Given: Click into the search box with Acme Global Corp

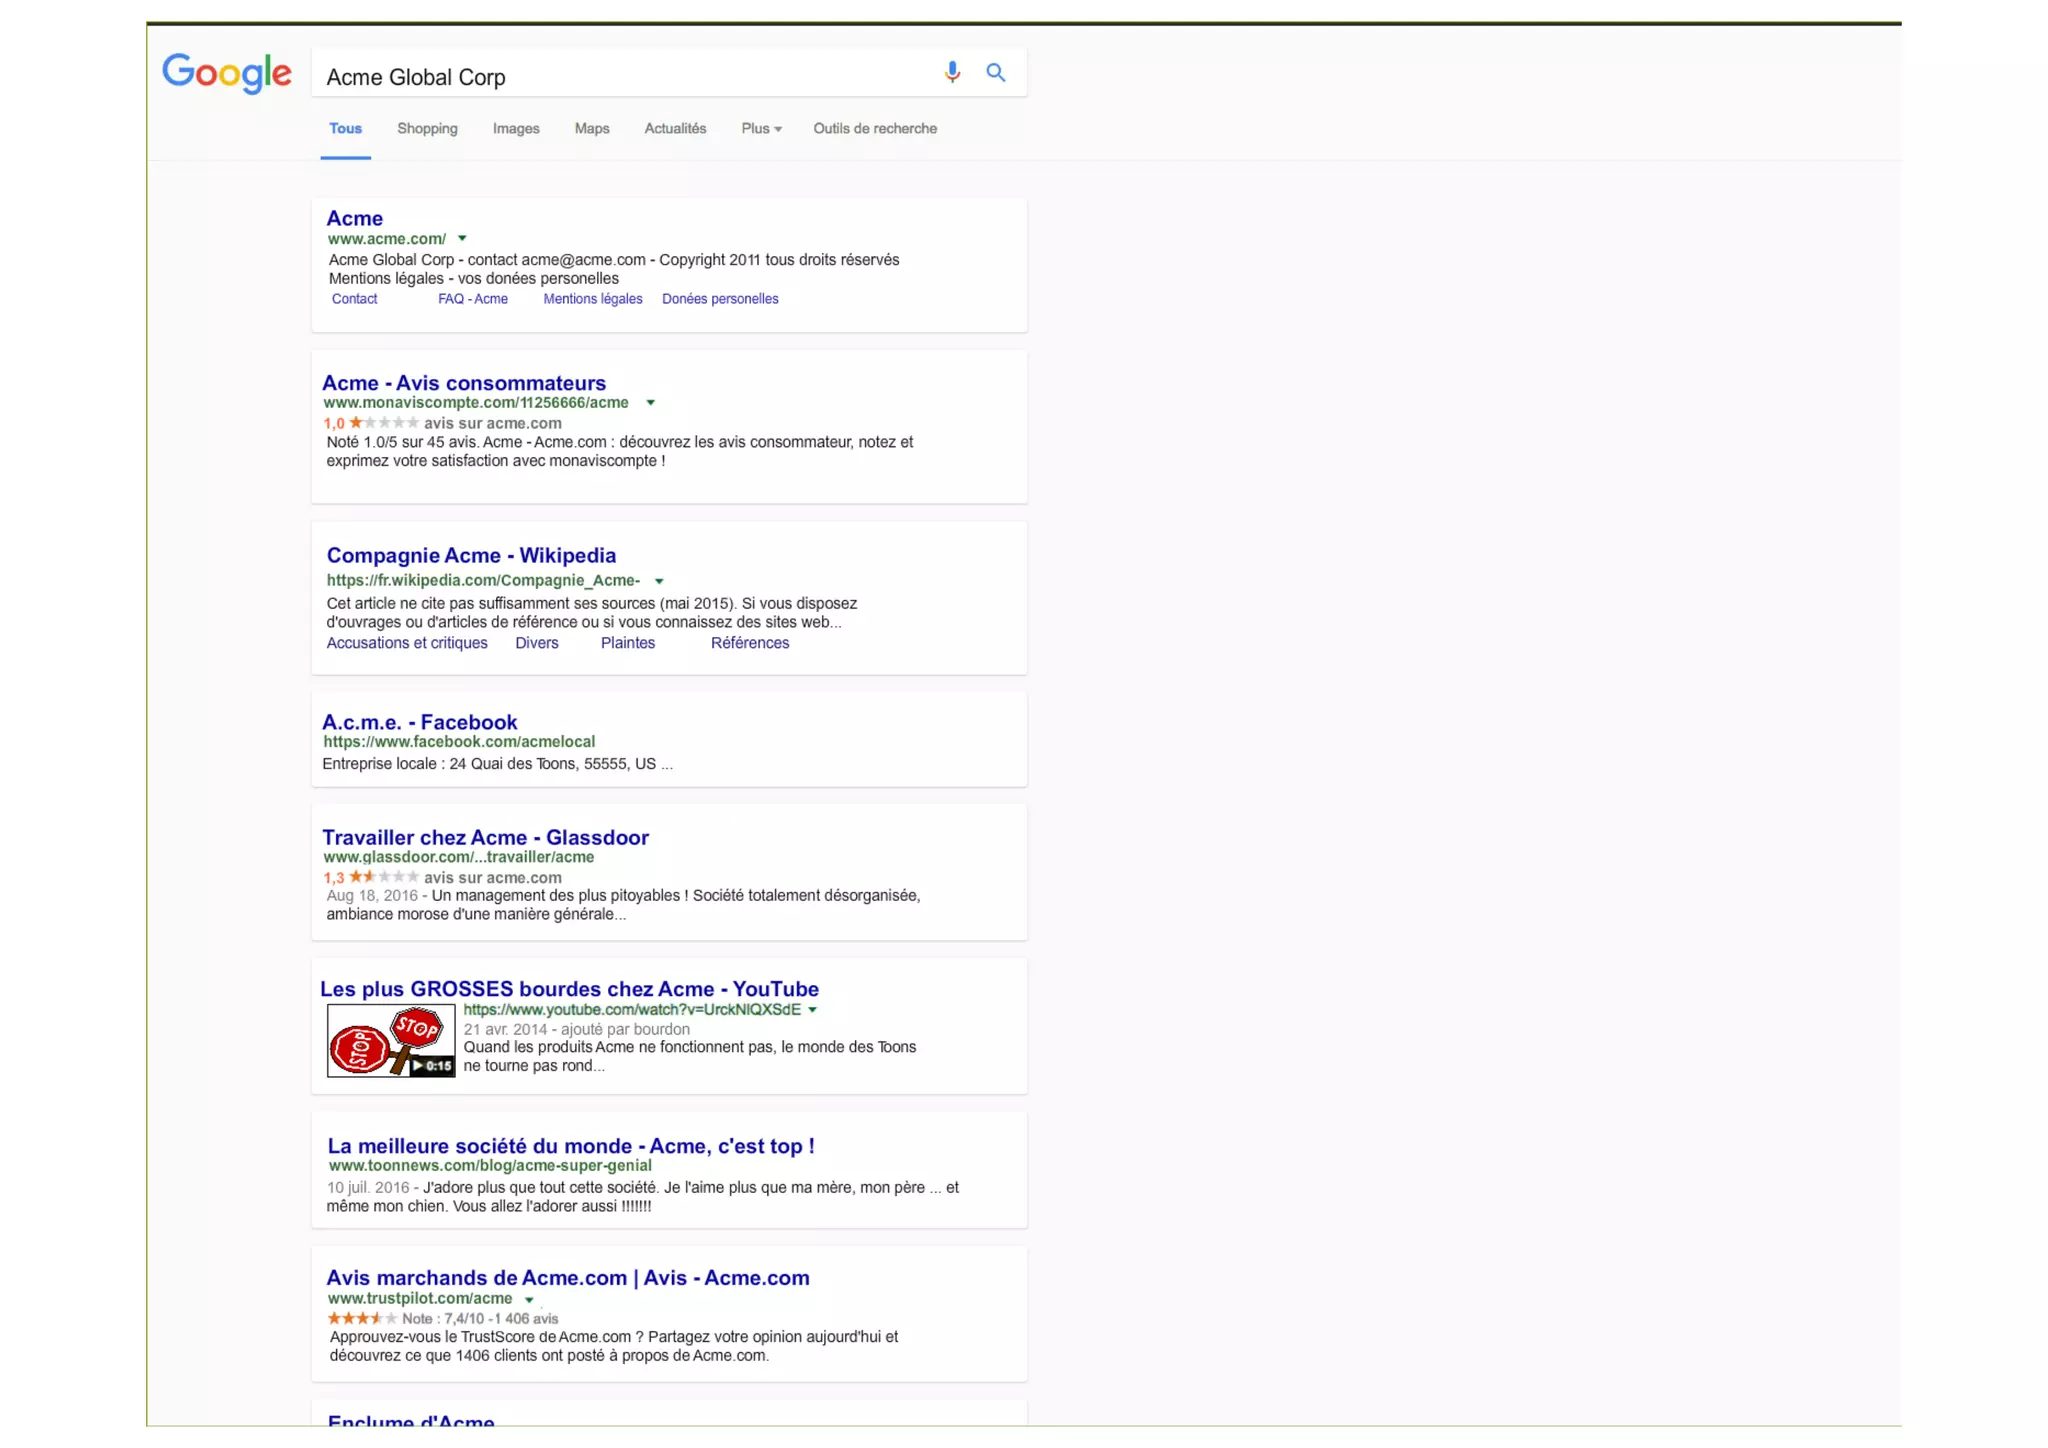Looking at the screenshot, I should 620,77.
